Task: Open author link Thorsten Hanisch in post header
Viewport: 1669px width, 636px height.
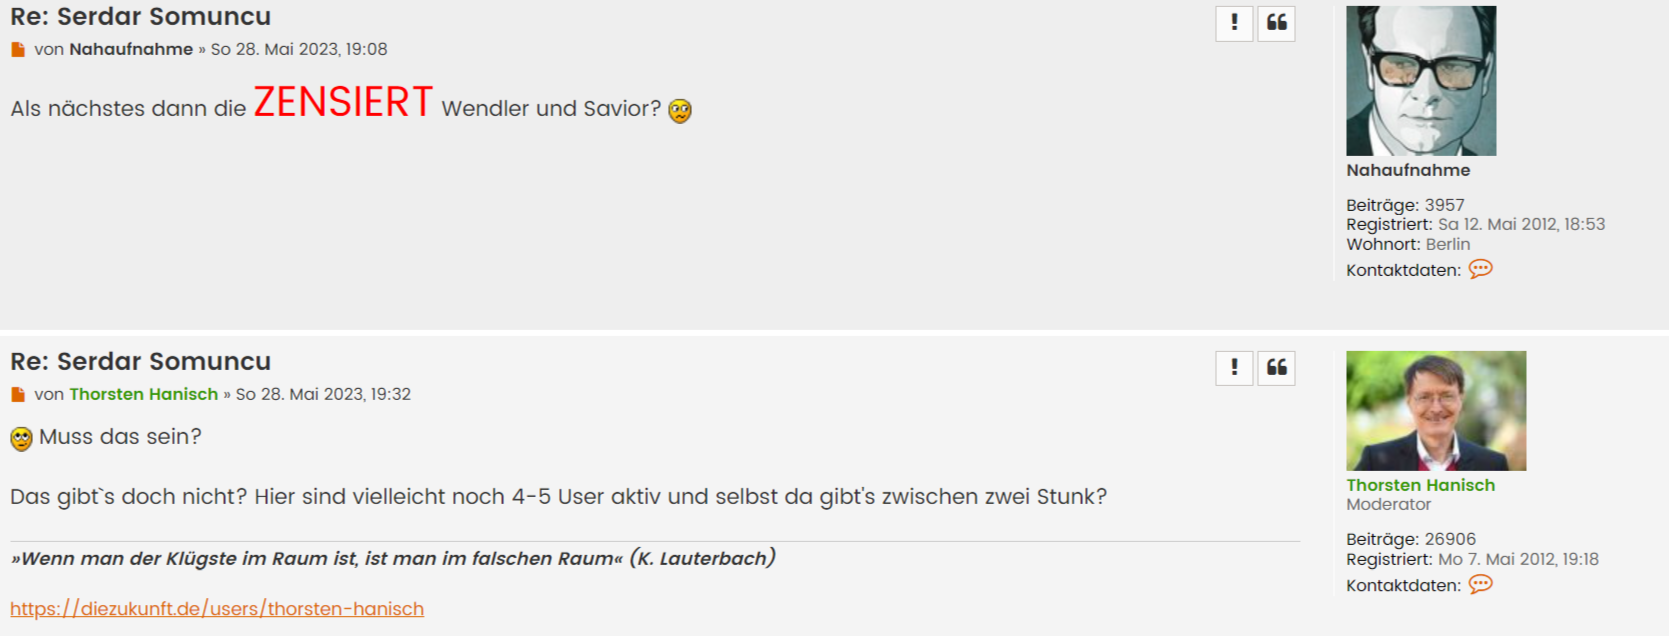Action: click(143, 394)
